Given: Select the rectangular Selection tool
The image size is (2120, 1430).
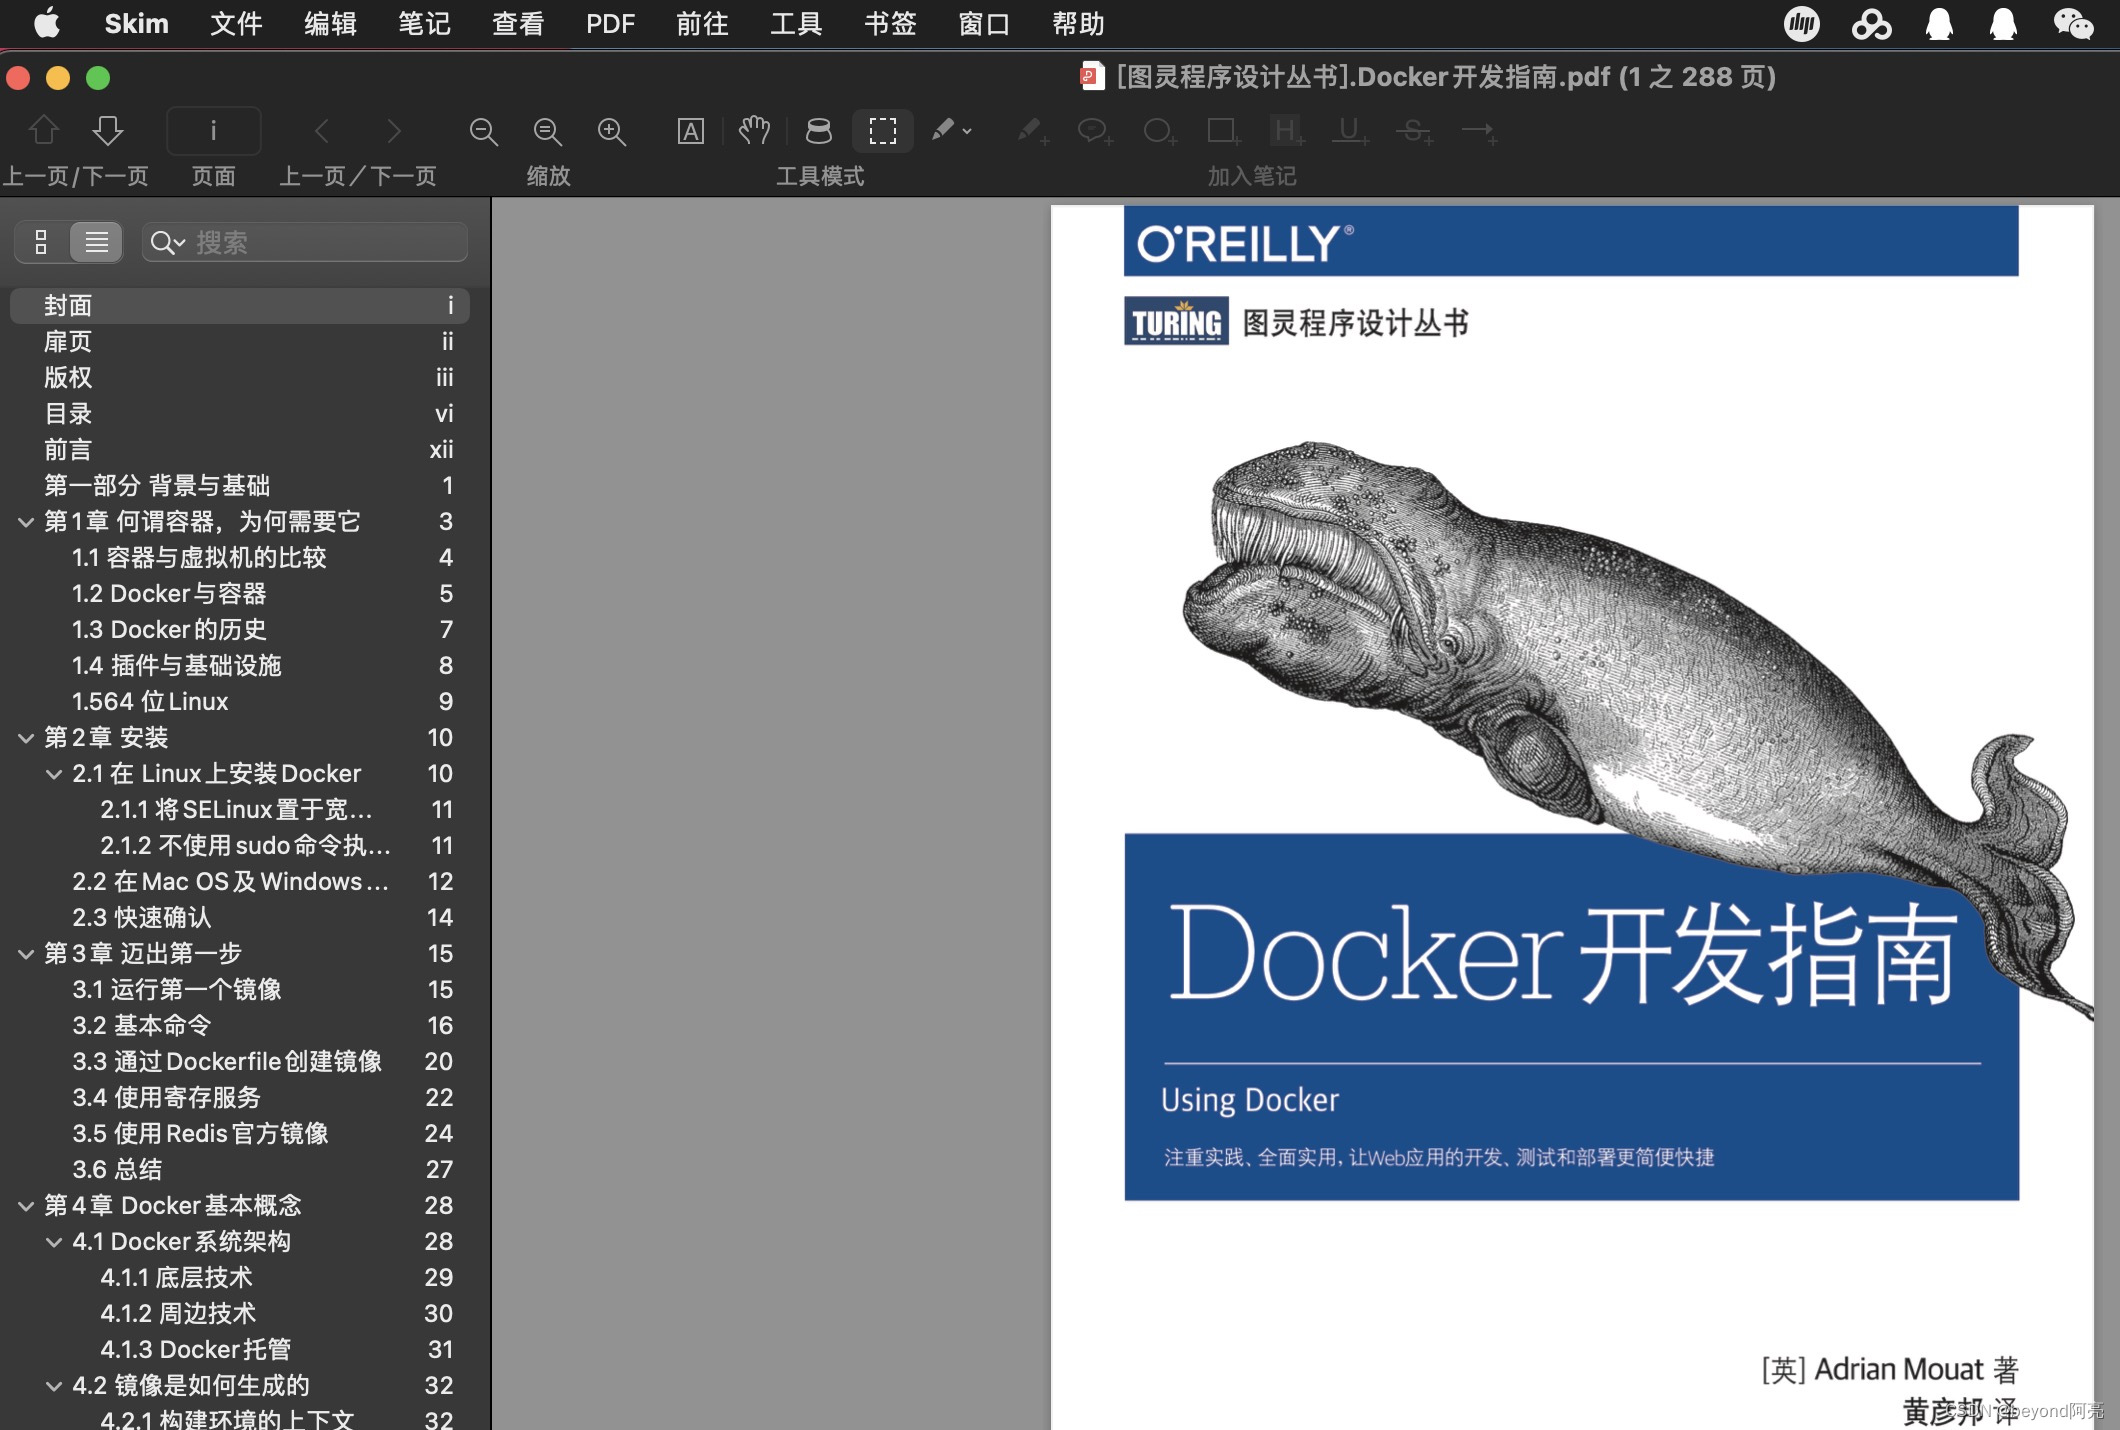Looking at the screenshot, I should tap(883, 131).
